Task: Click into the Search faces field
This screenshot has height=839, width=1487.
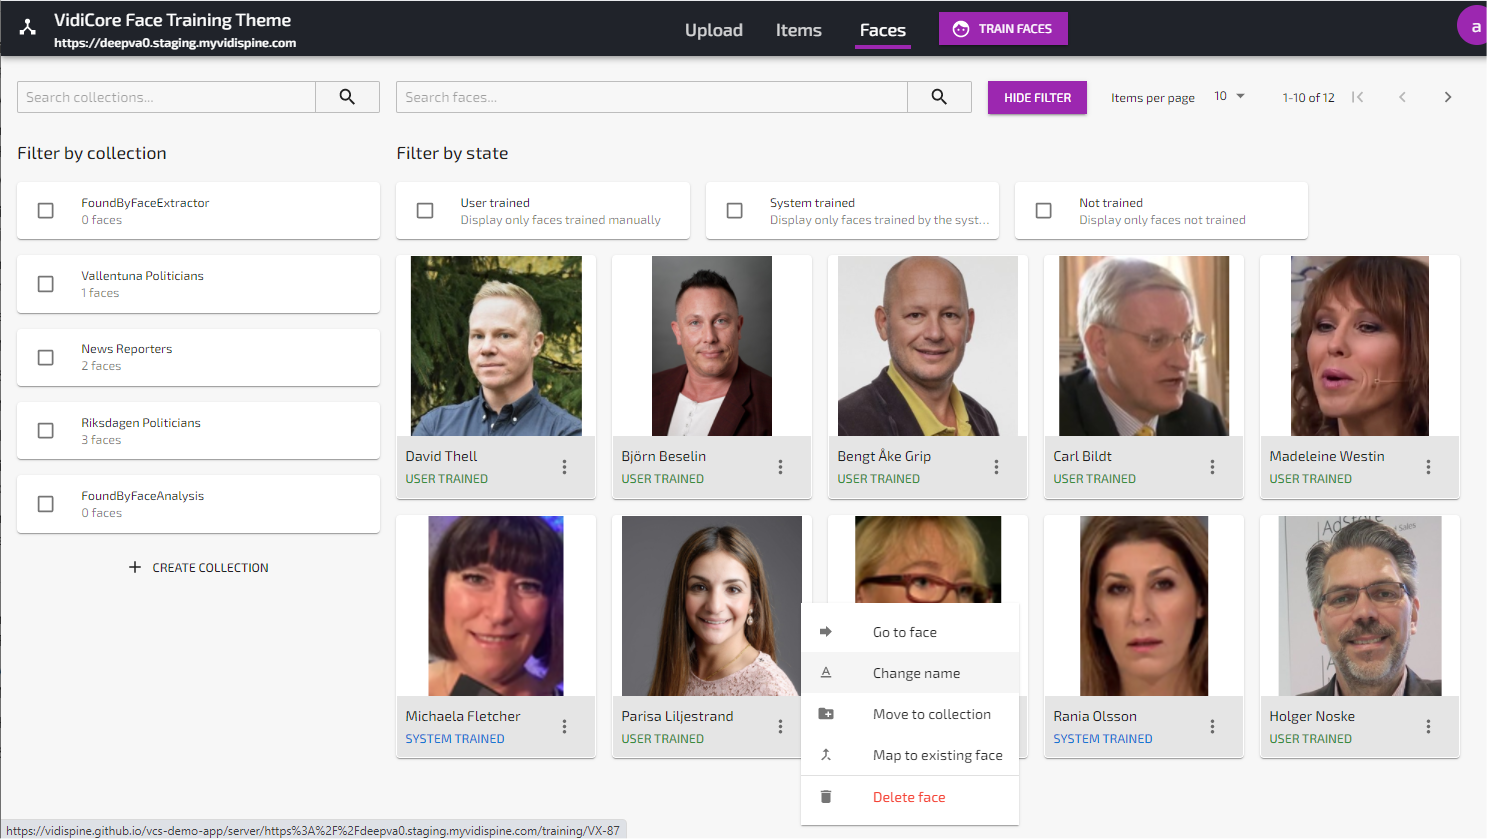Action: (x=651, y=97)
